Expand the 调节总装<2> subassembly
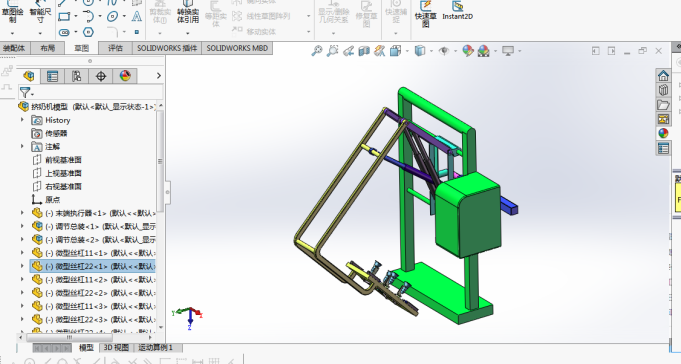Image resolution: width=681 pixels, height=364 pixels. 23,239
